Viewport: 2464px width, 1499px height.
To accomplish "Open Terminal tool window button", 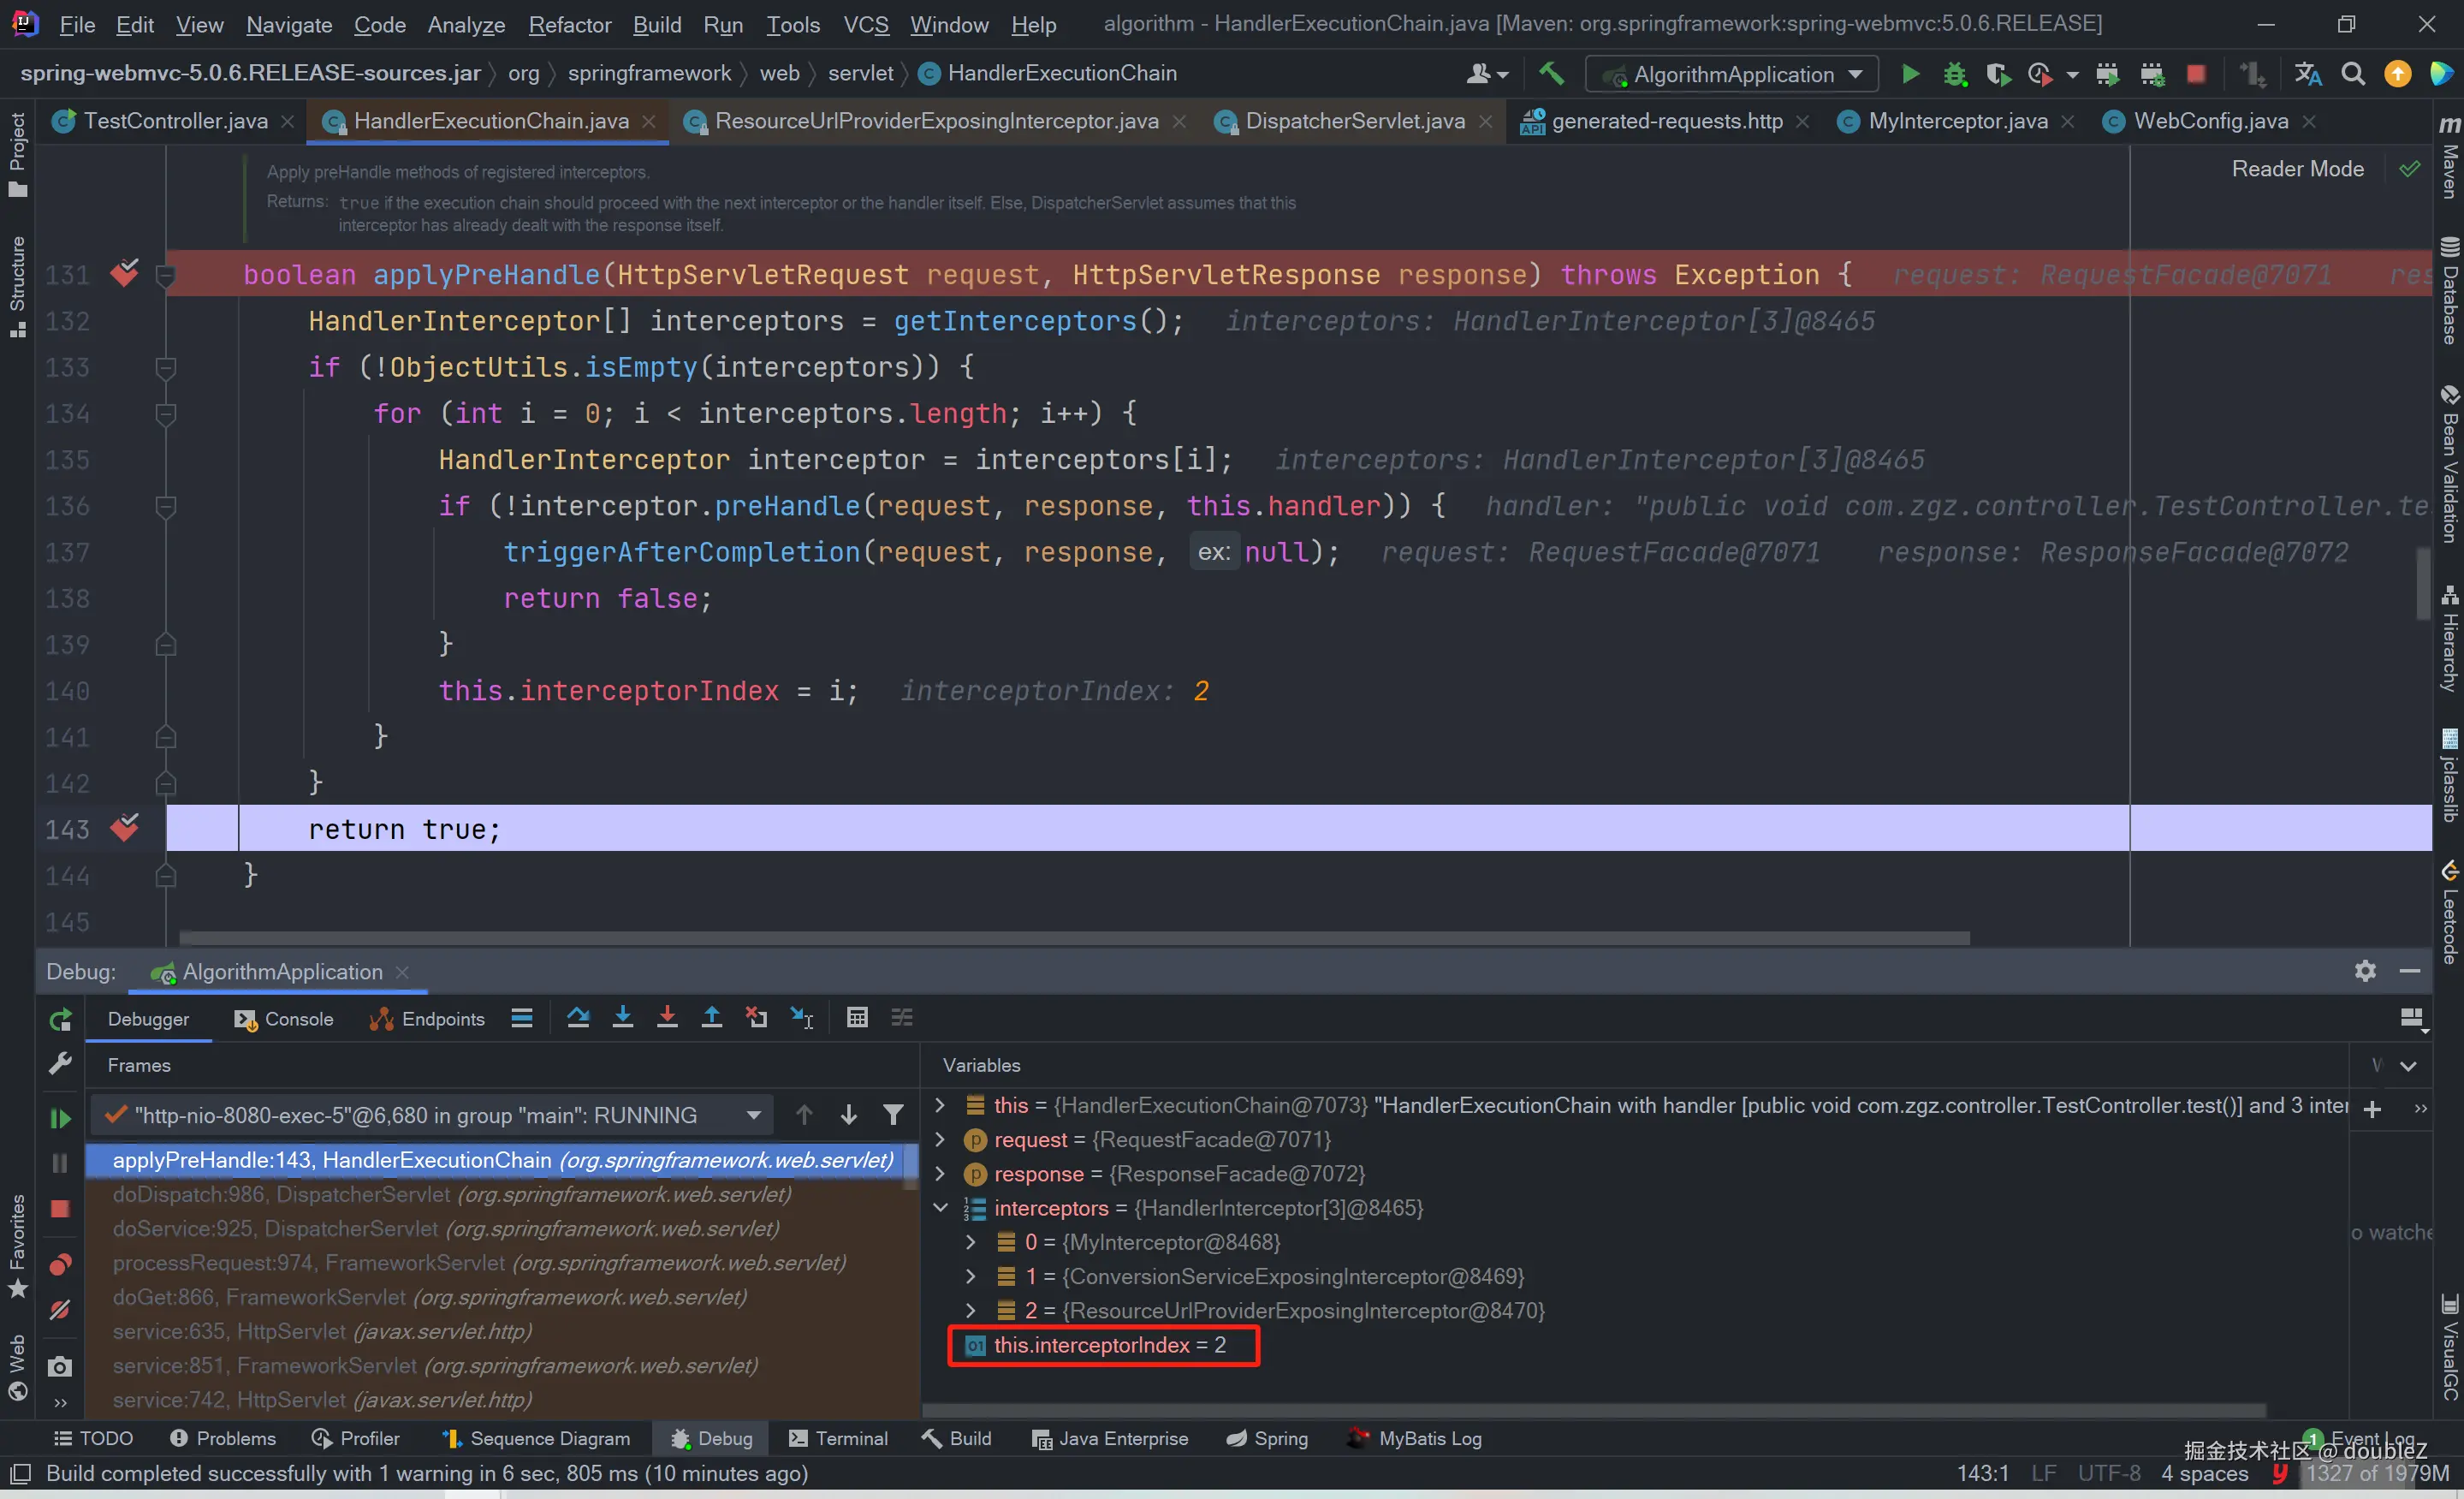I will (x=838, y=1438).
